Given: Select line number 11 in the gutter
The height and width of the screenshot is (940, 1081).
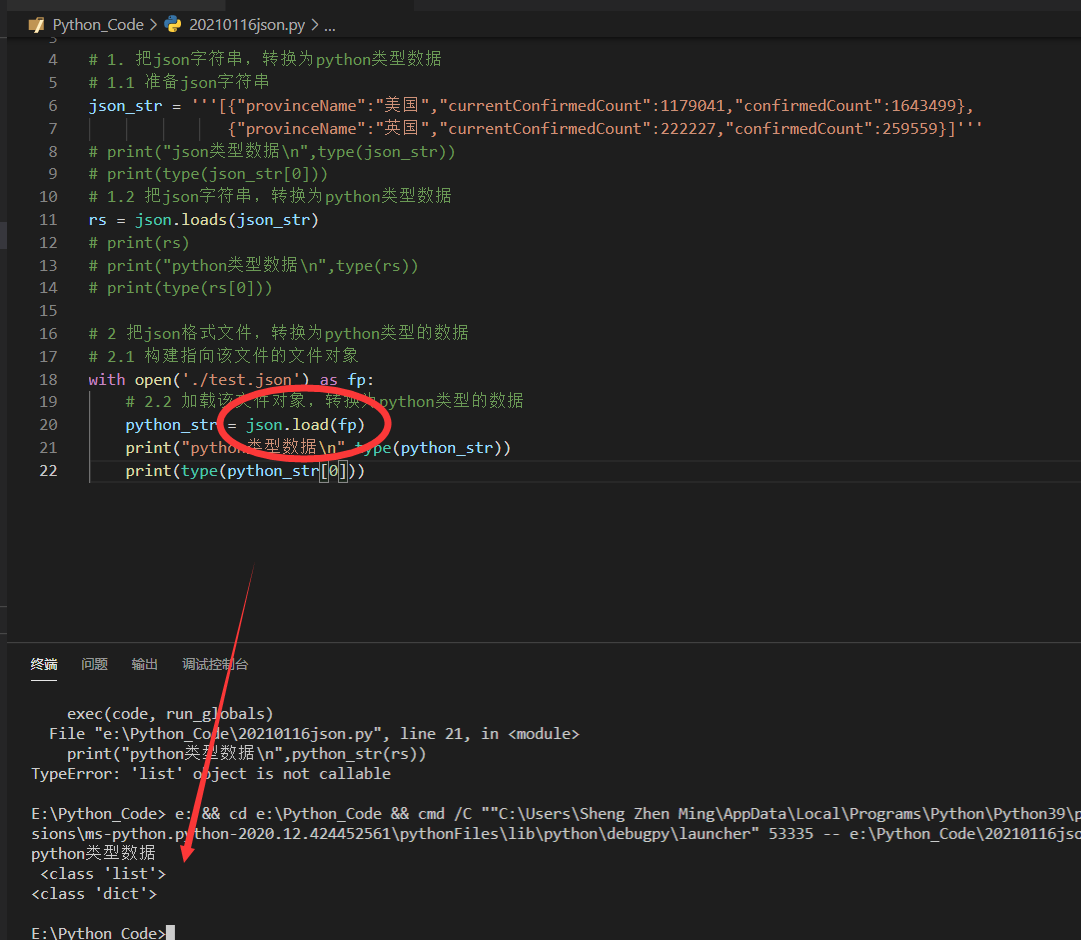Looking at the screenshot, I should coord(48,220).
